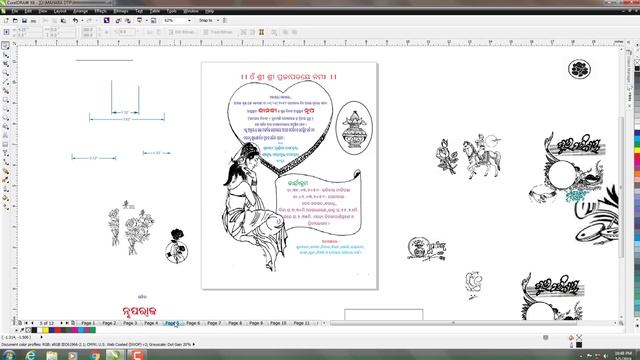Select the Table tool
The width and height of the screenshot is (640, 360).
point(6,144)
